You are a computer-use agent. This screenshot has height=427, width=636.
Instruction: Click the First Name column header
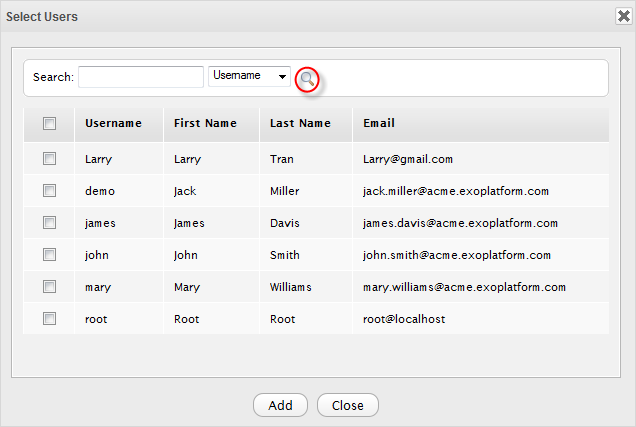(x=205, y=124)
